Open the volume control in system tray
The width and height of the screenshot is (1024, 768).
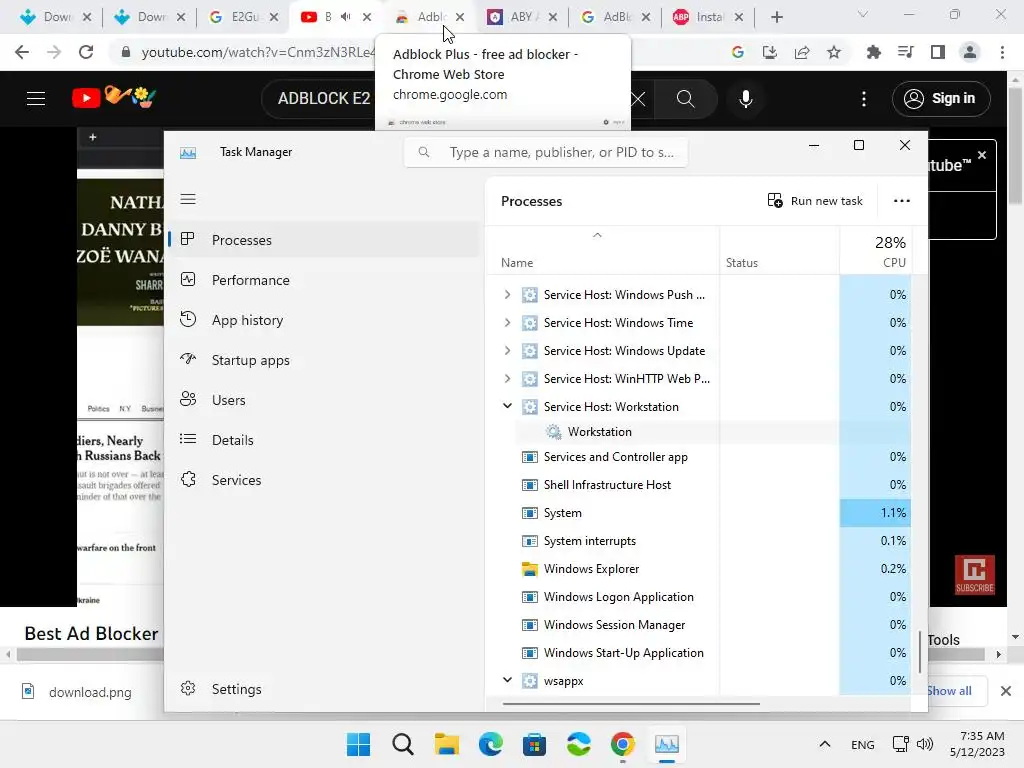tap(925, 744)
